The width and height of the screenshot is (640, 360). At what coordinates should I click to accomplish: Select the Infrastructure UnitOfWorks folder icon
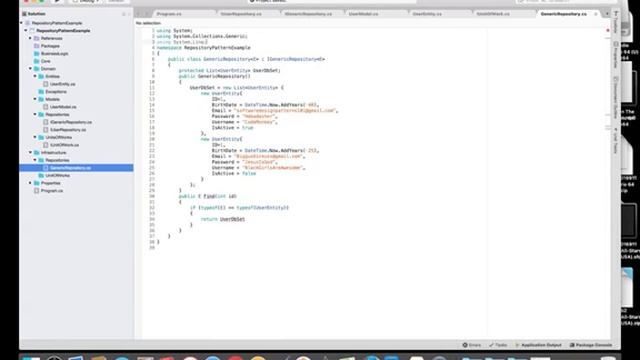click(41, 176)
